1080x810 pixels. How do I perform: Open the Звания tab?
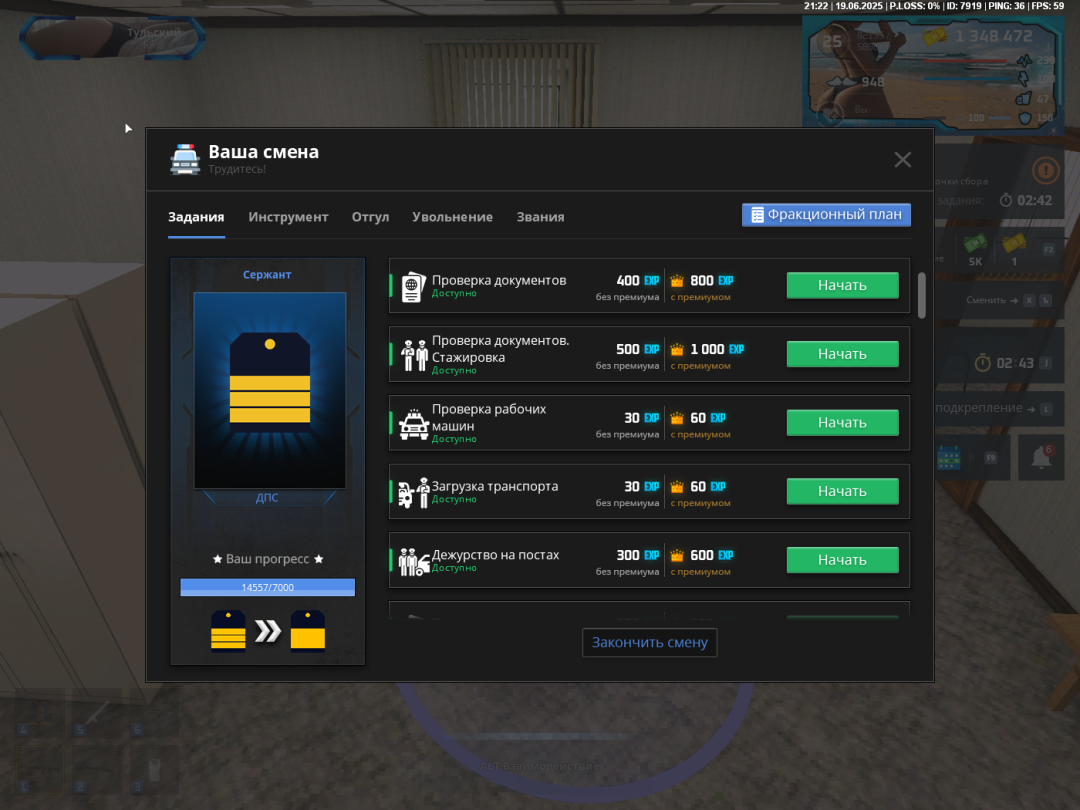pyautogui.click(x=540, y=217)
